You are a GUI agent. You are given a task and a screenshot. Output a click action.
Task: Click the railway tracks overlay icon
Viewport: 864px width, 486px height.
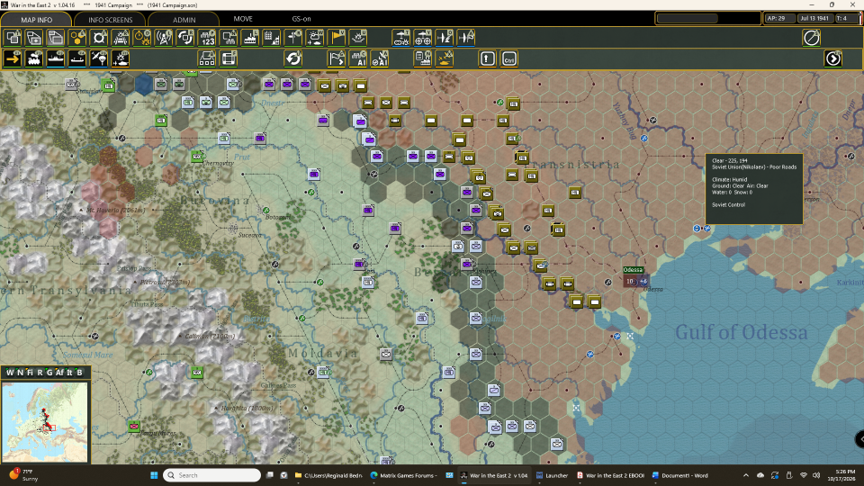[121, 38]
